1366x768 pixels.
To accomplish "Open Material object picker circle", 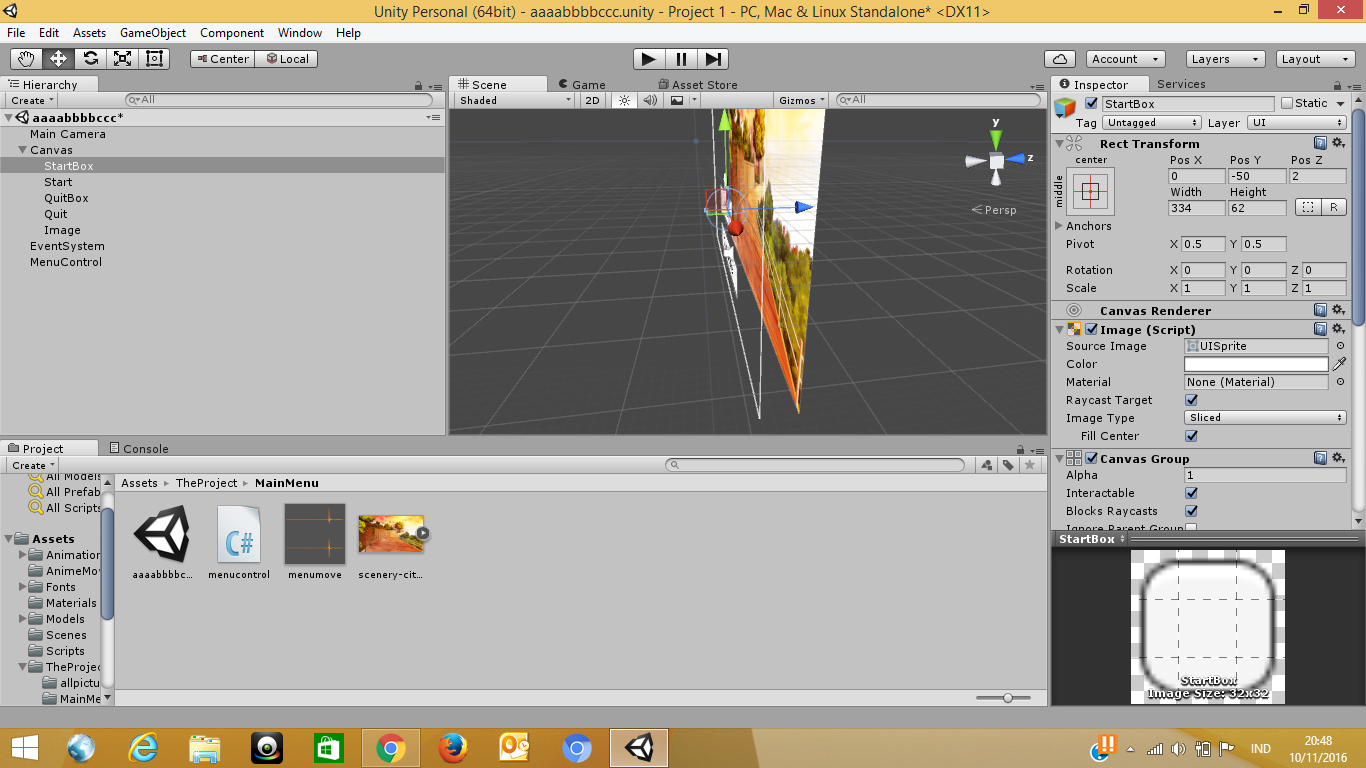I will click(1340, 382).
